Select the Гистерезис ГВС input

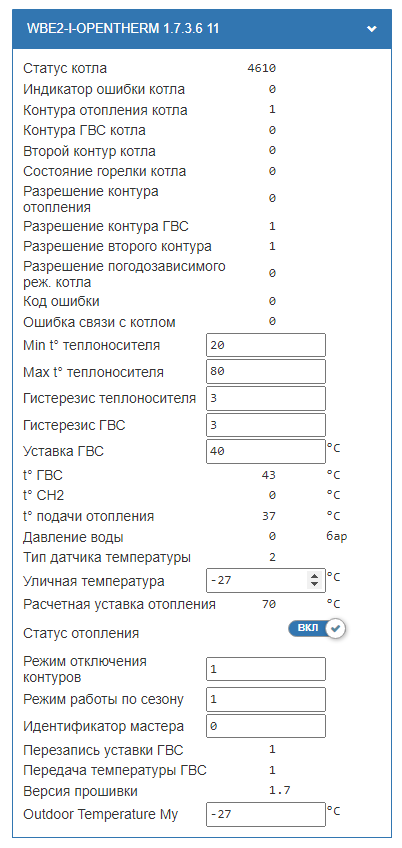tap(266, 425)
